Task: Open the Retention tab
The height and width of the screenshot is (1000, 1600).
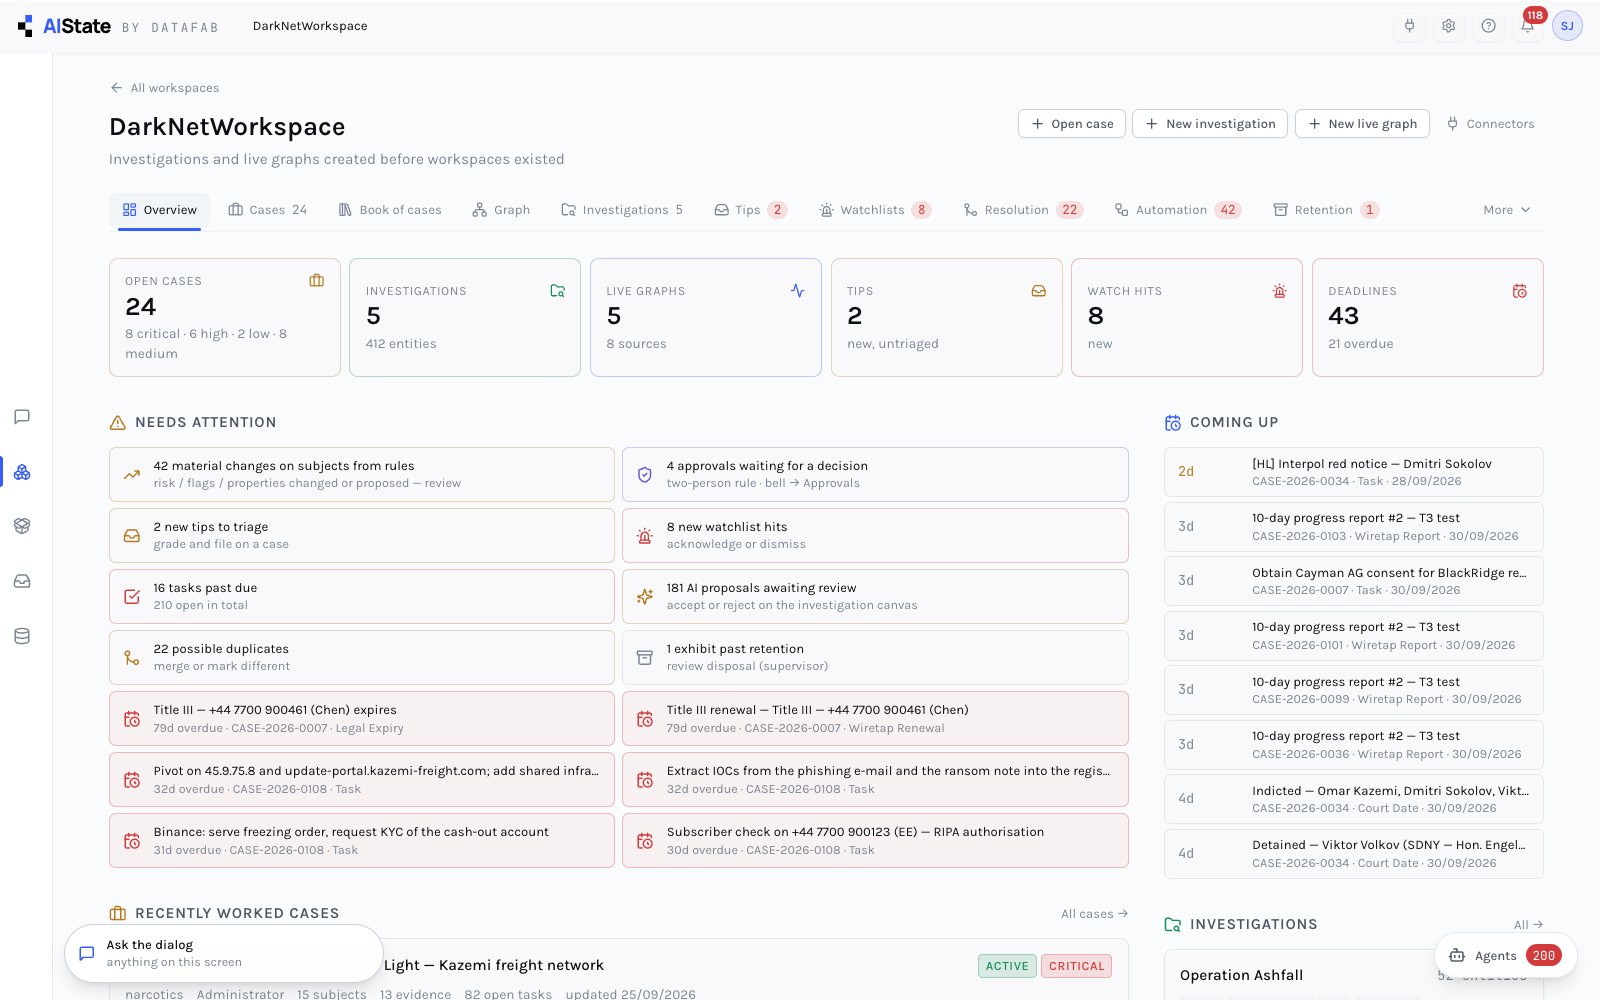Action: (x=1326, y=210)
